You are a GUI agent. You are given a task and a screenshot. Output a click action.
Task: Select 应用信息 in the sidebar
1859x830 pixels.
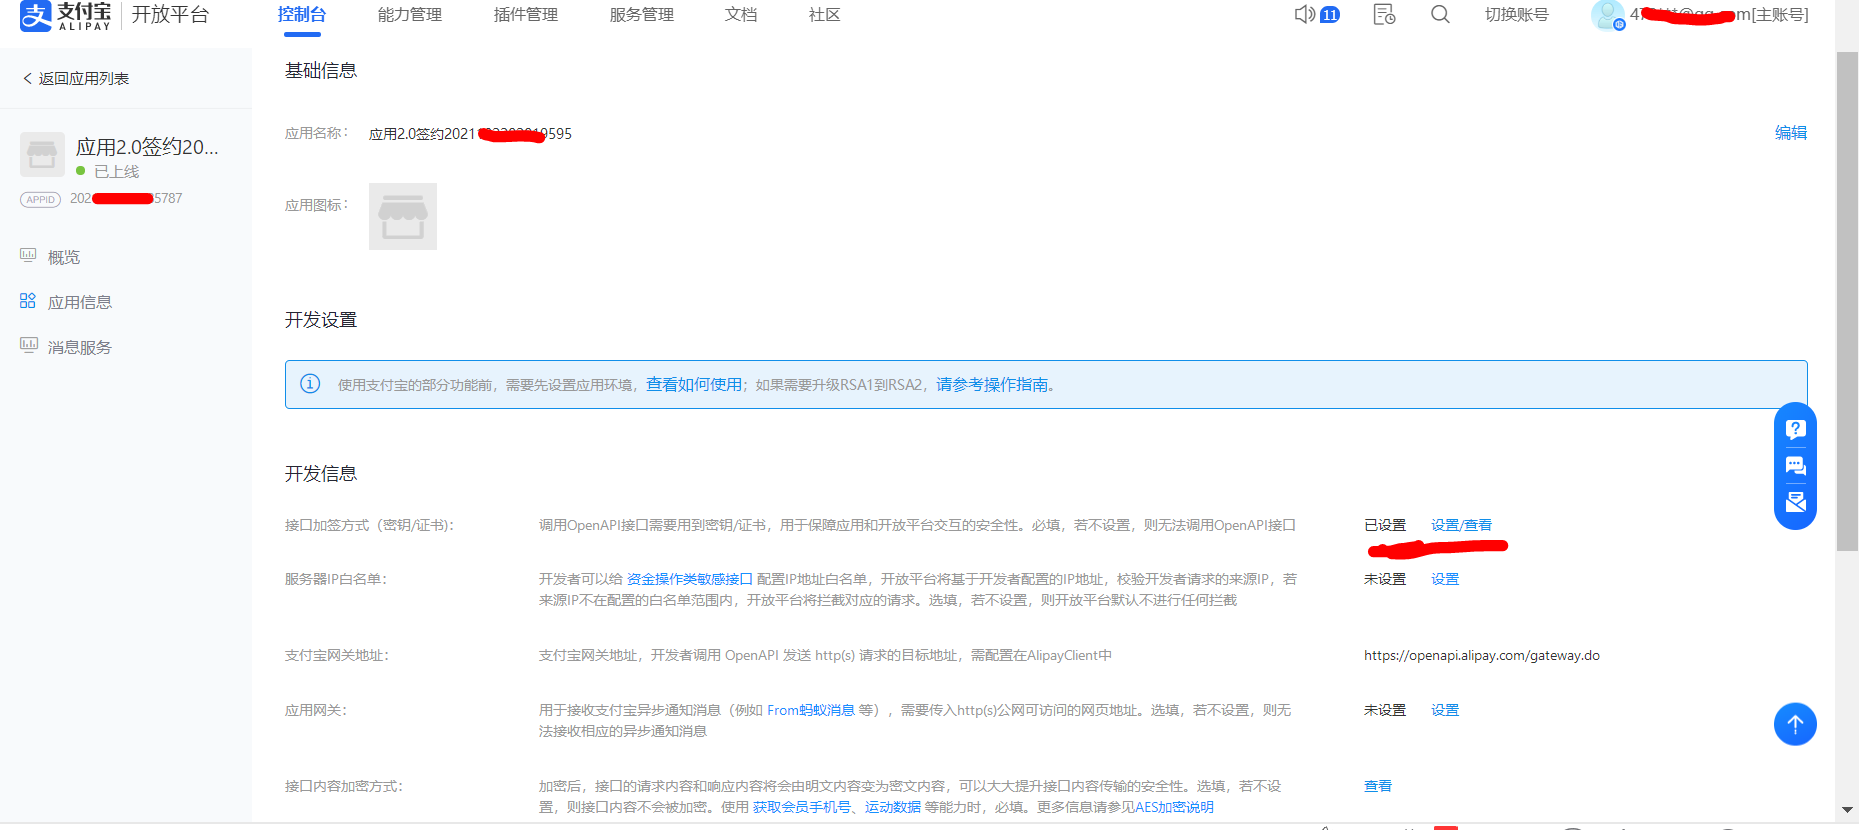coord(80,302)
